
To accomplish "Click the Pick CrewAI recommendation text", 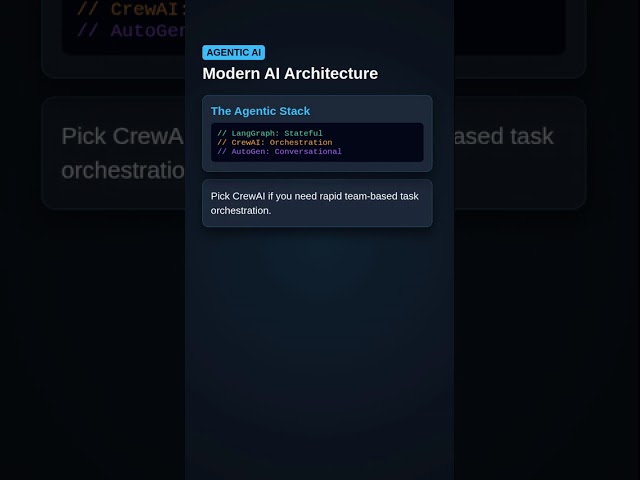I will click(315, 203).
